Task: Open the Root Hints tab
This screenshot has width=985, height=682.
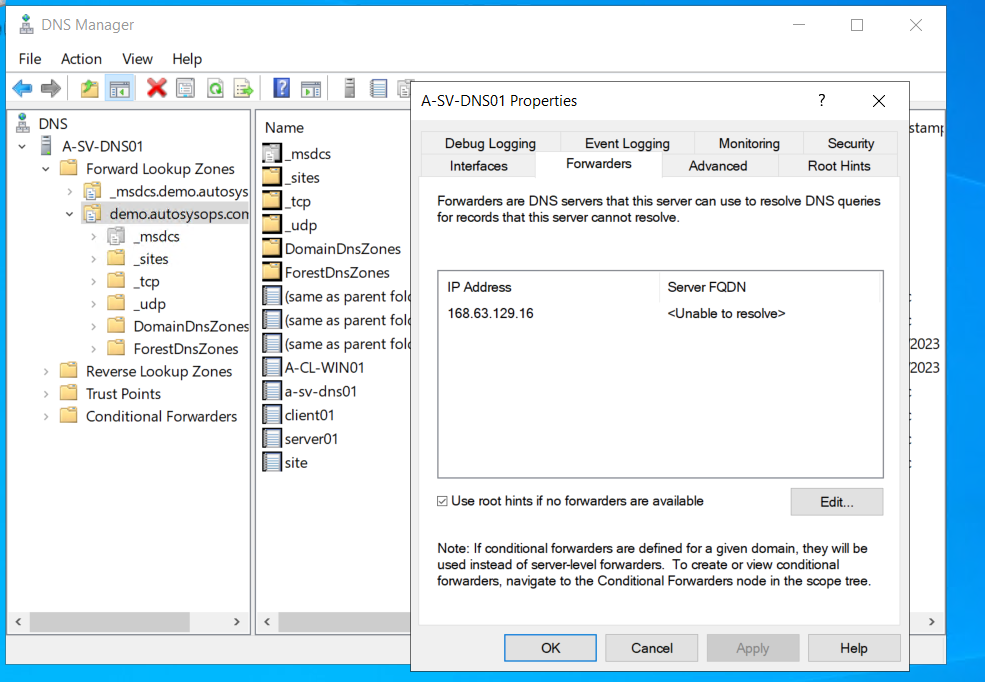Action: [838, 166]
